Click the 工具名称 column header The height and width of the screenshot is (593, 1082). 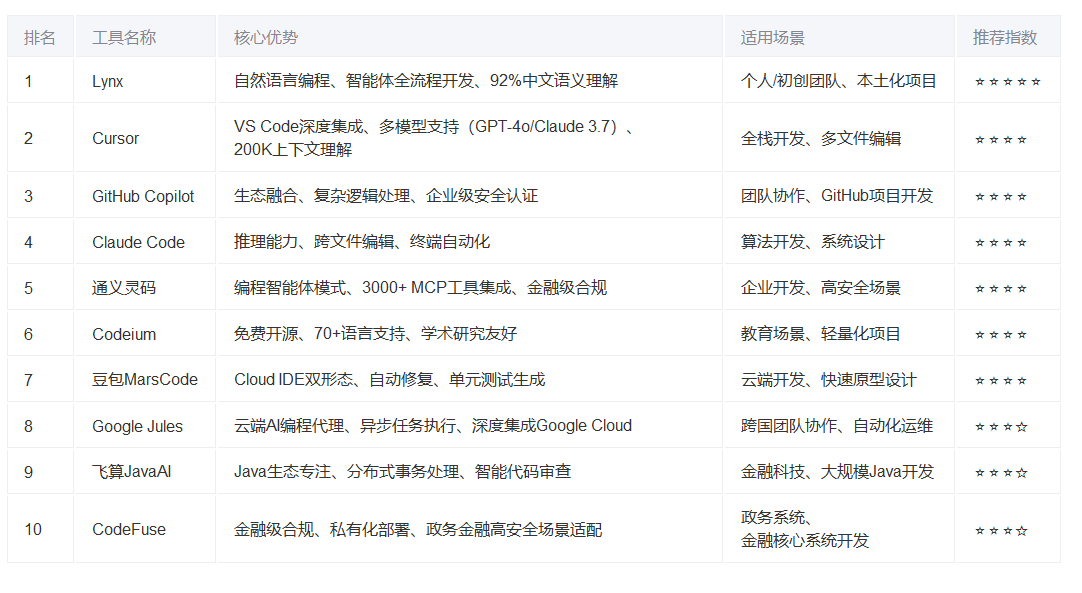tap(145, 37)
